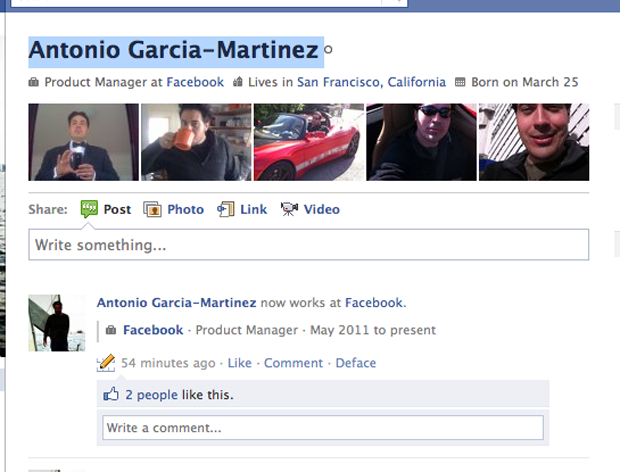
Task: Open the sunglasses photo thumbnail
Action: coord(422,142)
